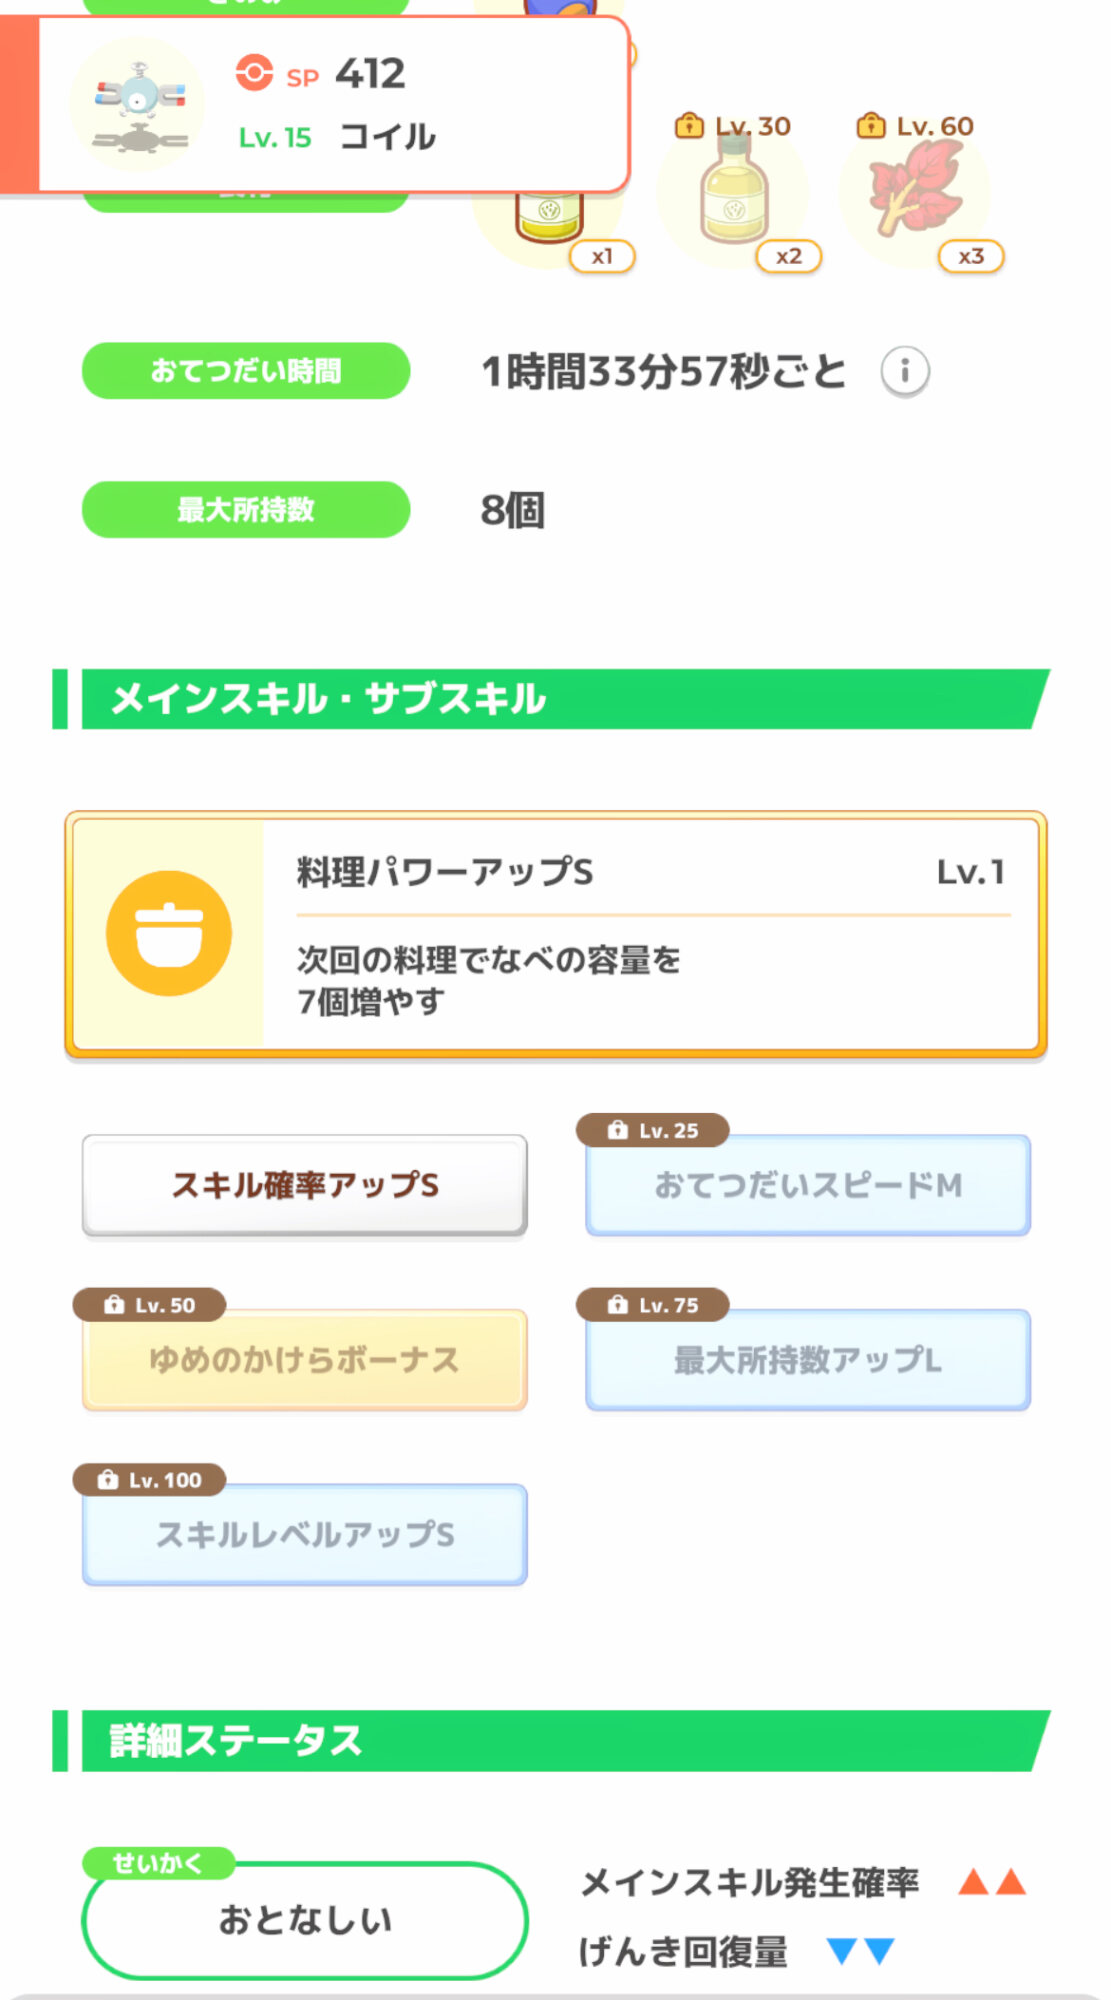Viewport: 1111px width, 2000px height.
Task: Select the locked おてつだいスピードM sub skill
Action: click(808, 1185)
